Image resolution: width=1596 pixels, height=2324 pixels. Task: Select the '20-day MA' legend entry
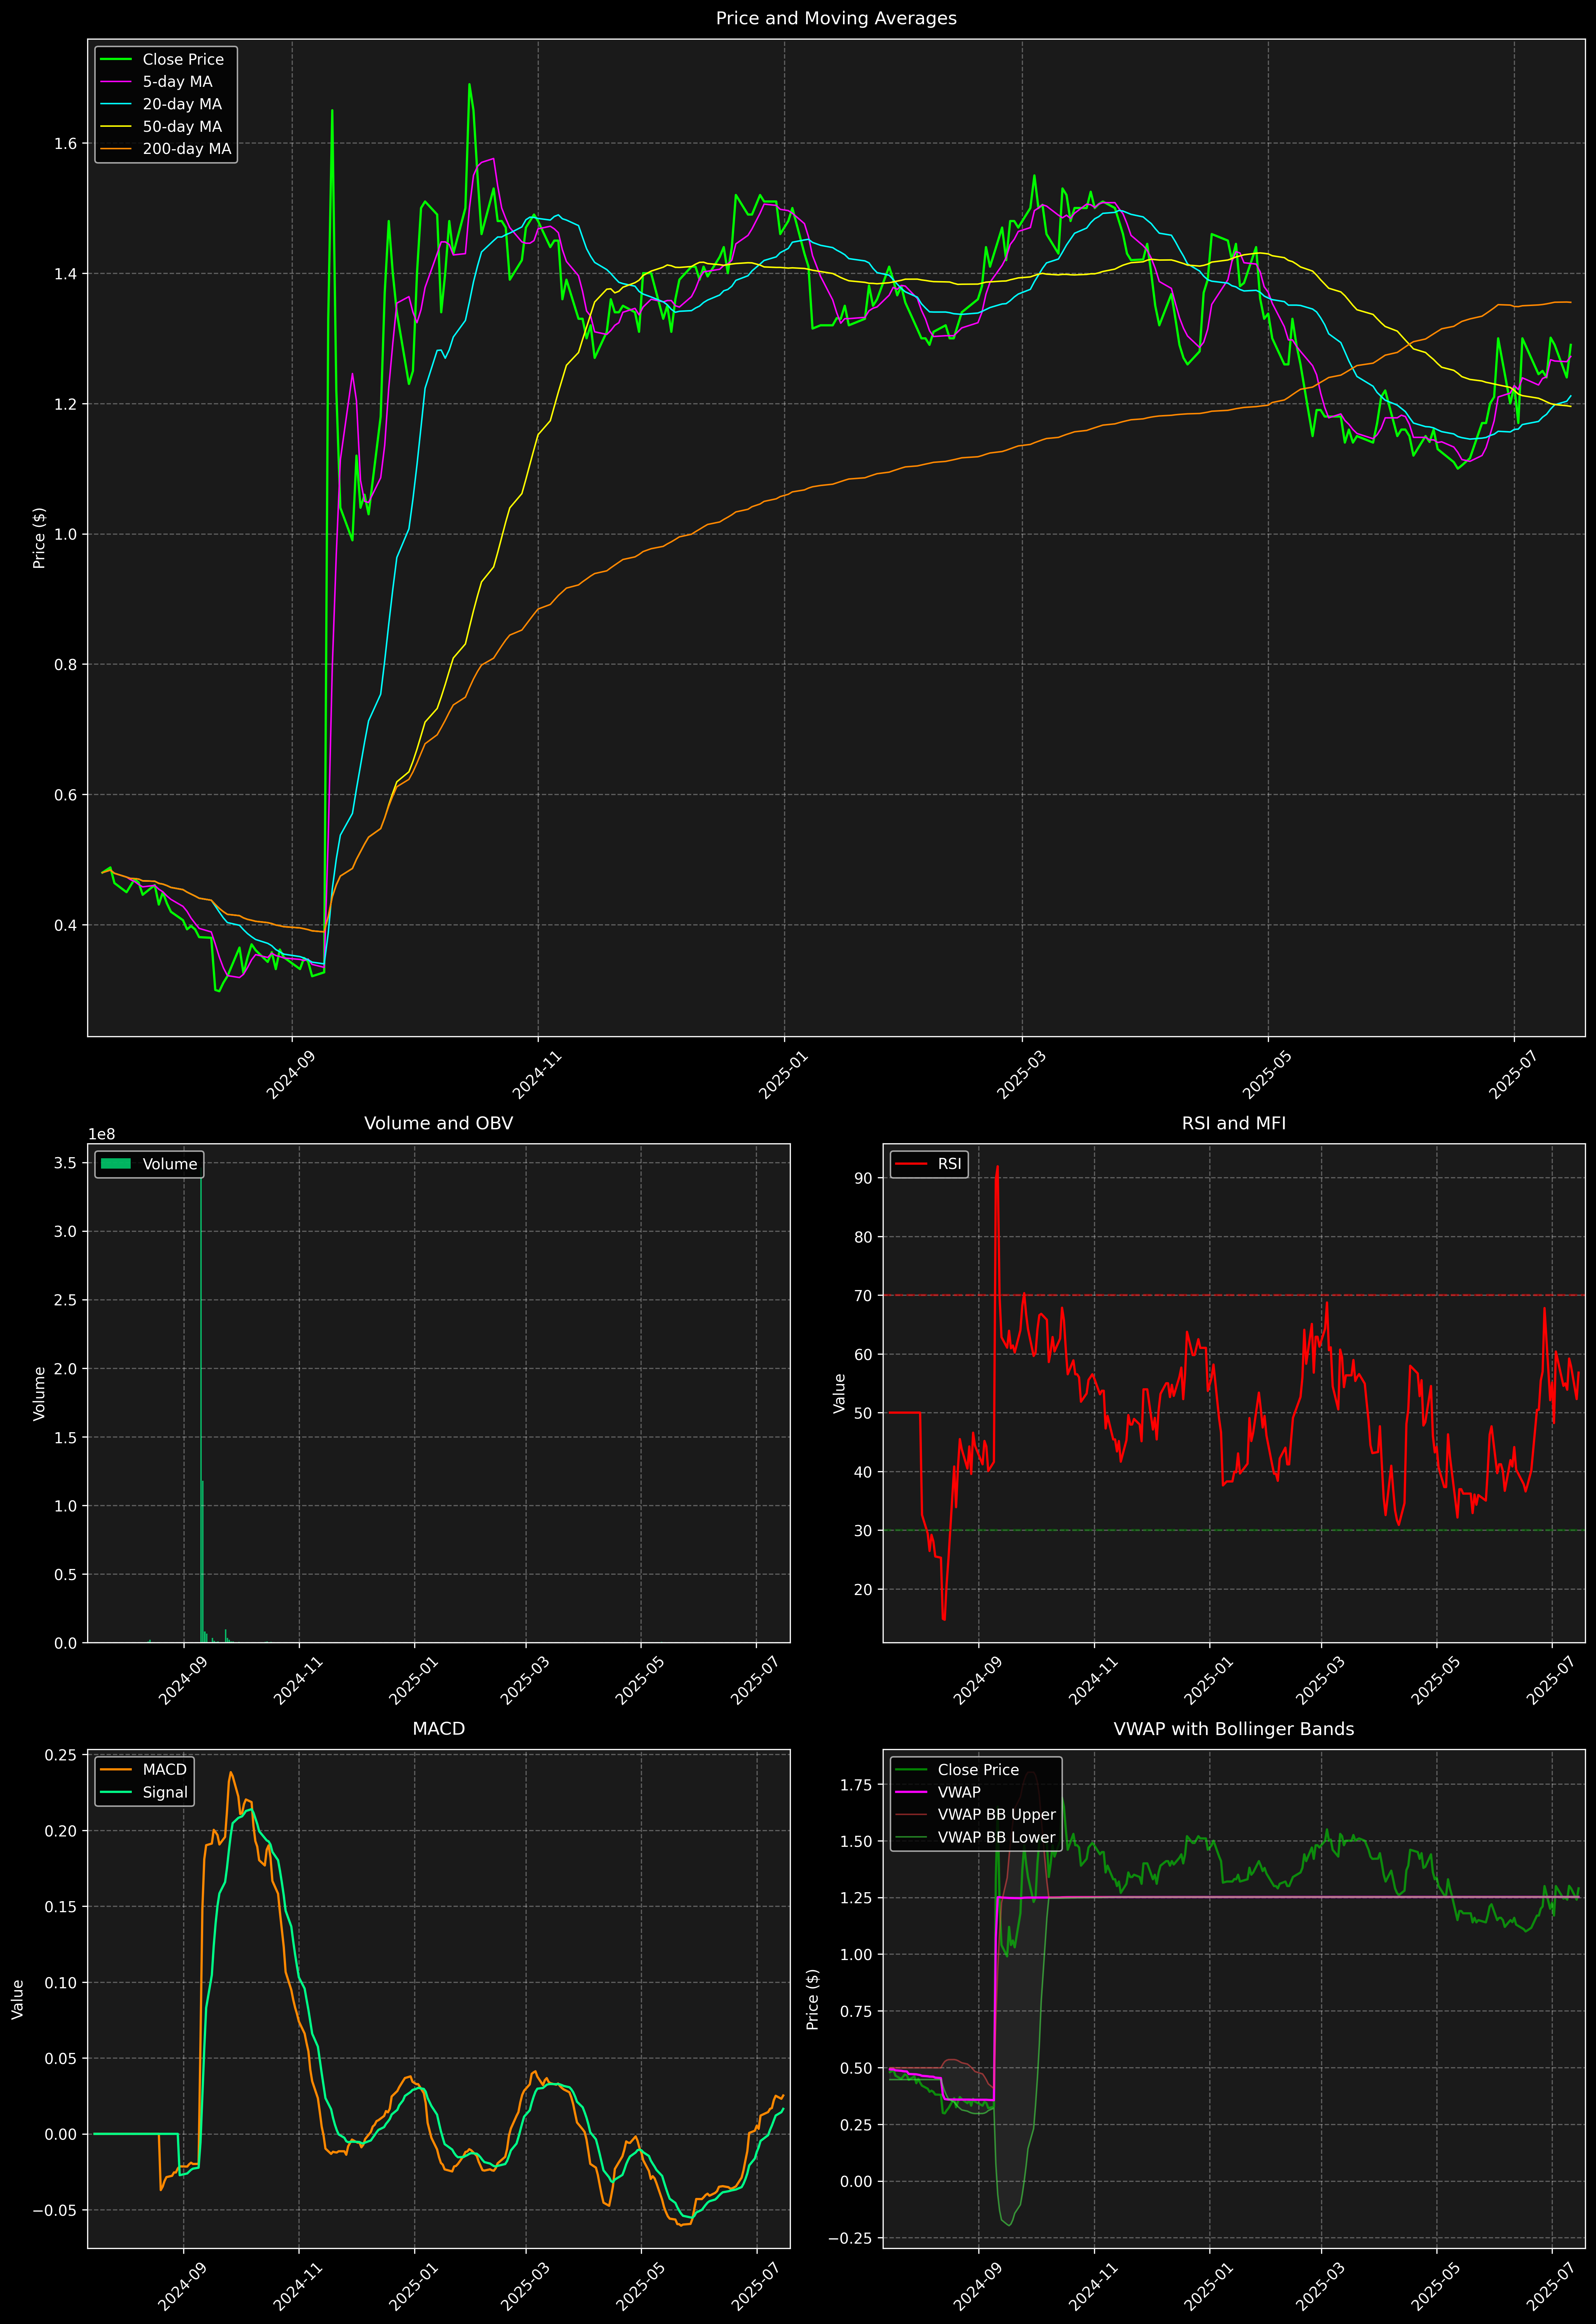point(182,104)
